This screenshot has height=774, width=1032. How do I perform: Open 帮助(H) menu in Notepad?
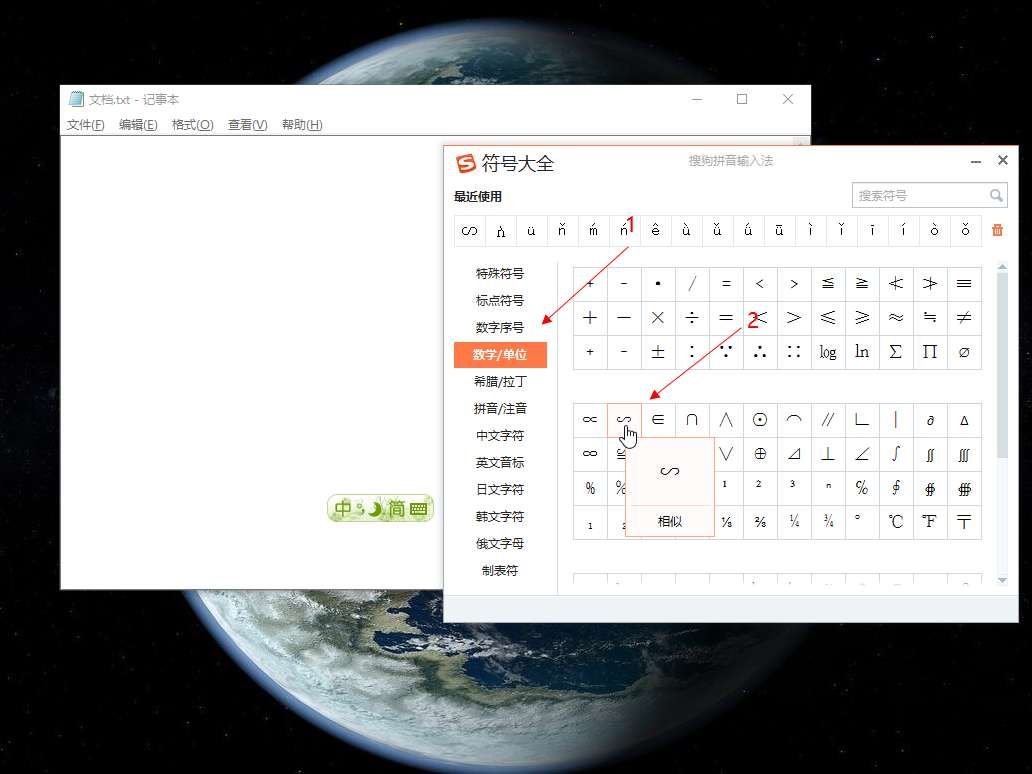[302, 124]
